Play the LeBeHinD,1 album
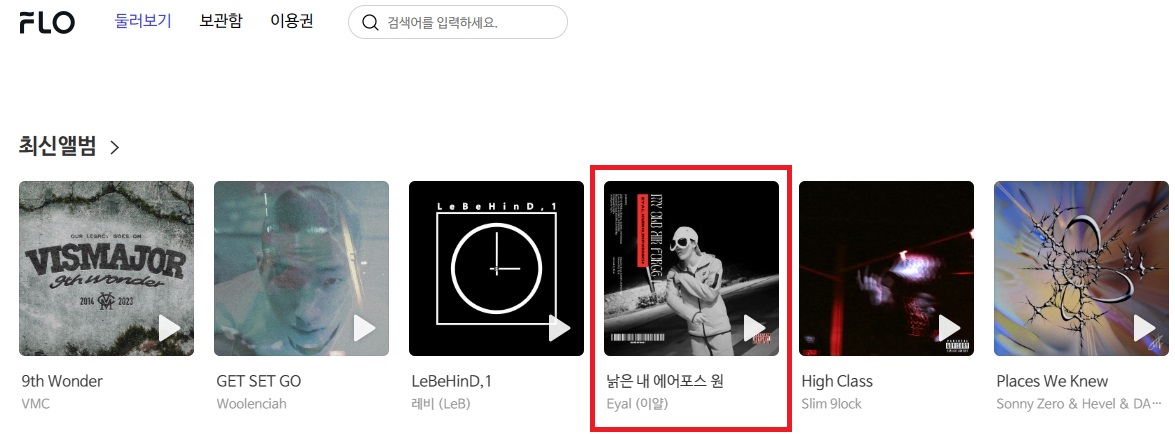1175x434 pixels. point(559,328)
